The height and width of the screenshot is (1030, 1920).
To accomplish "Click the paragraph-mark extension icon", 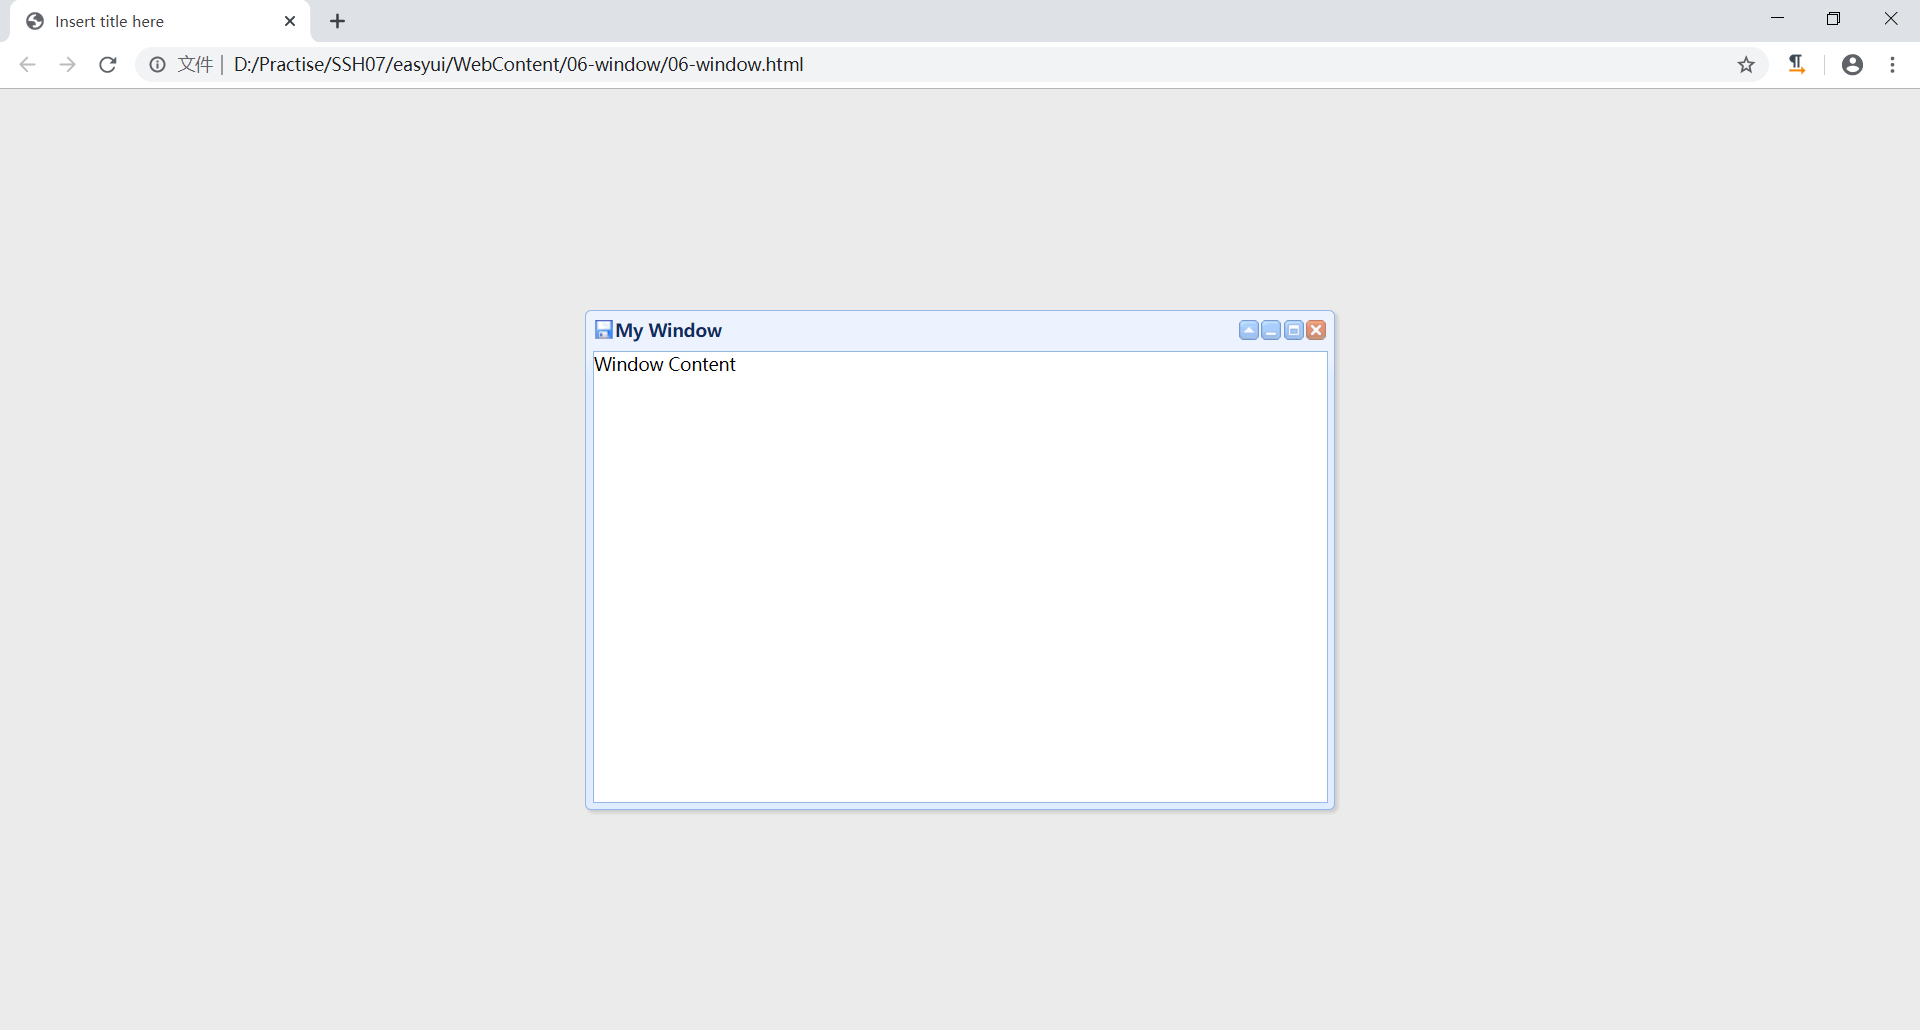I will (1796, 64).
